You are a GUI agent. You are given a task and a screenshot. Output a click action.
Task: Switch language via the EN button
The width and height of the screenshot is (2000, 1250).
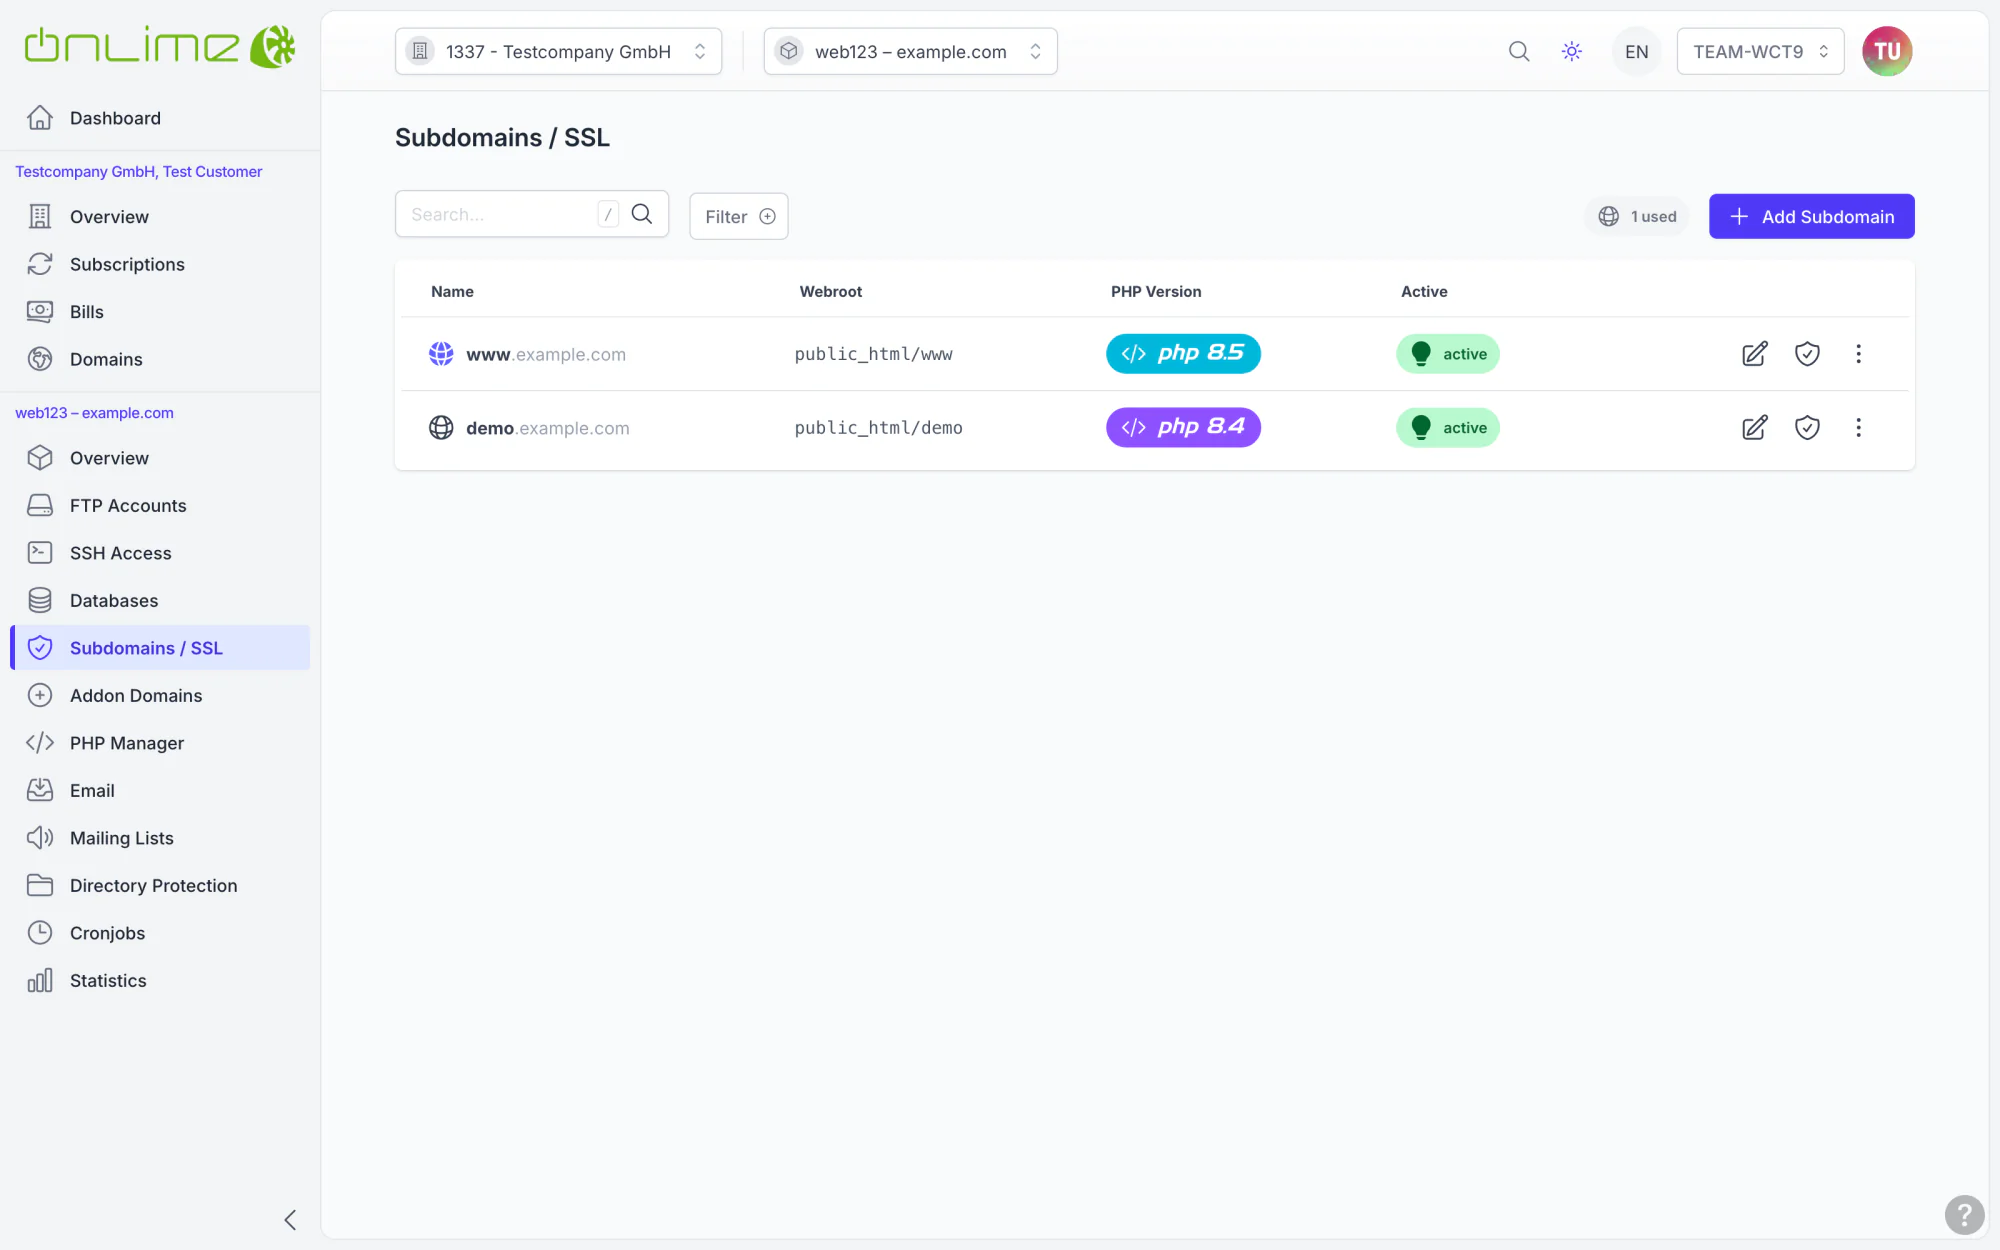pos(1637,51)
